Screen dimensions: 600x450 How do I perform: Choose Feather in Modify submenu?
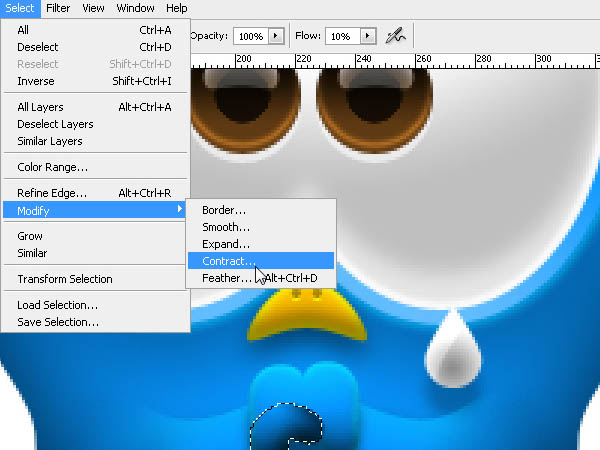[261, 278]
